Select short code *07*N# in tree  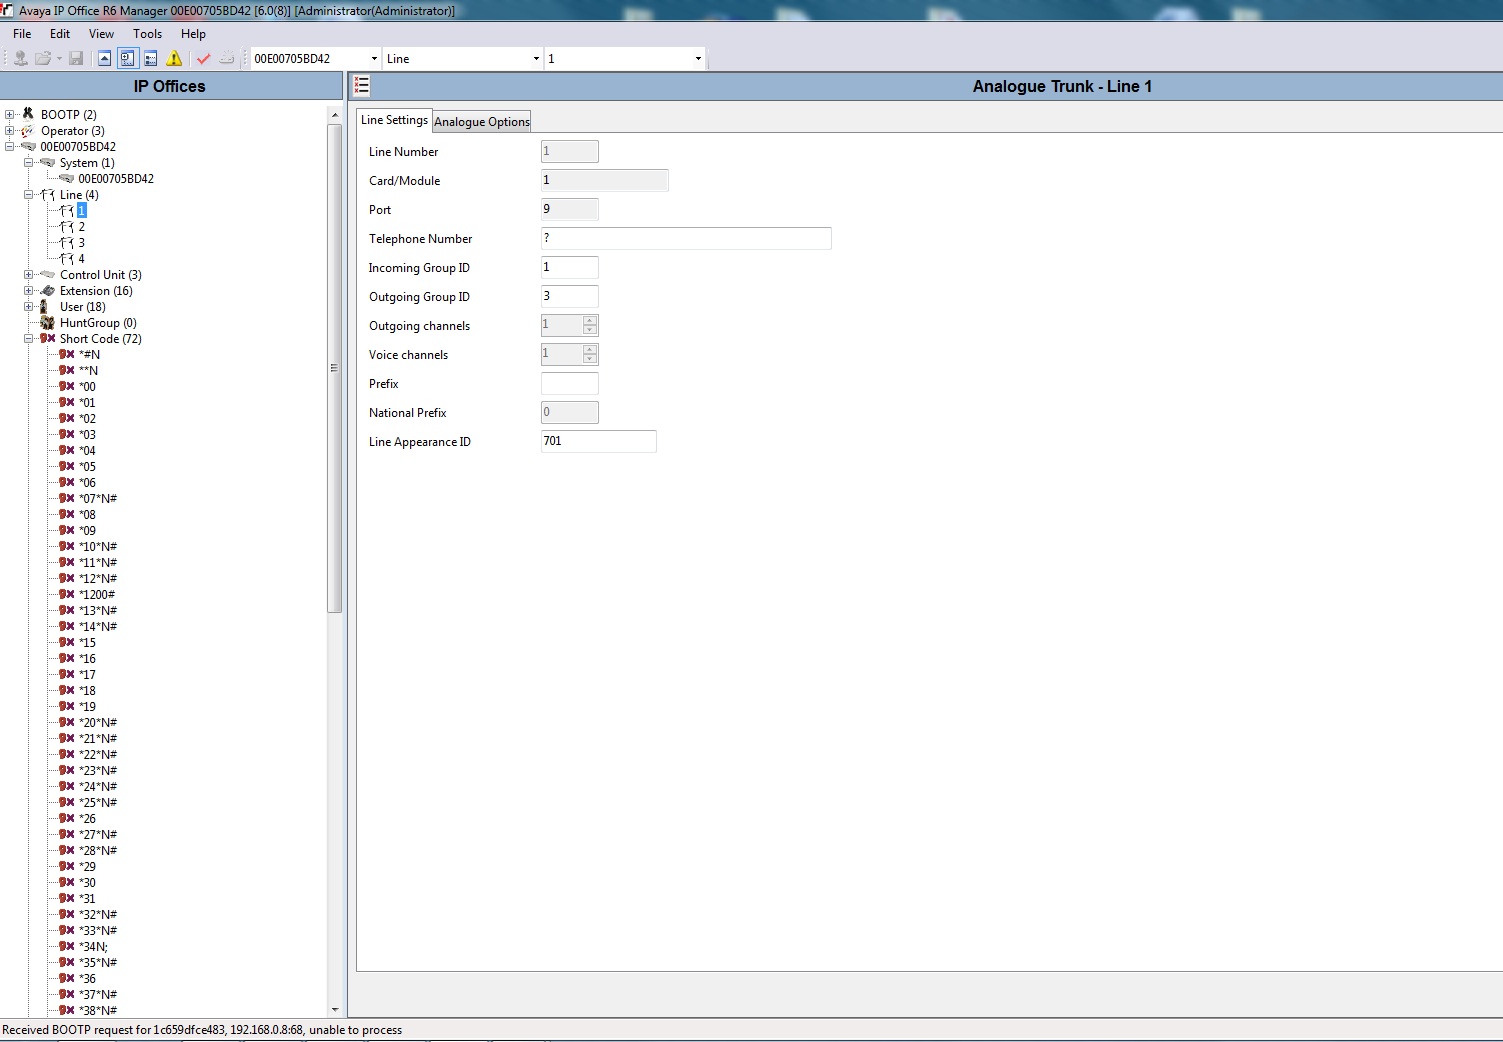pos(98,499)
